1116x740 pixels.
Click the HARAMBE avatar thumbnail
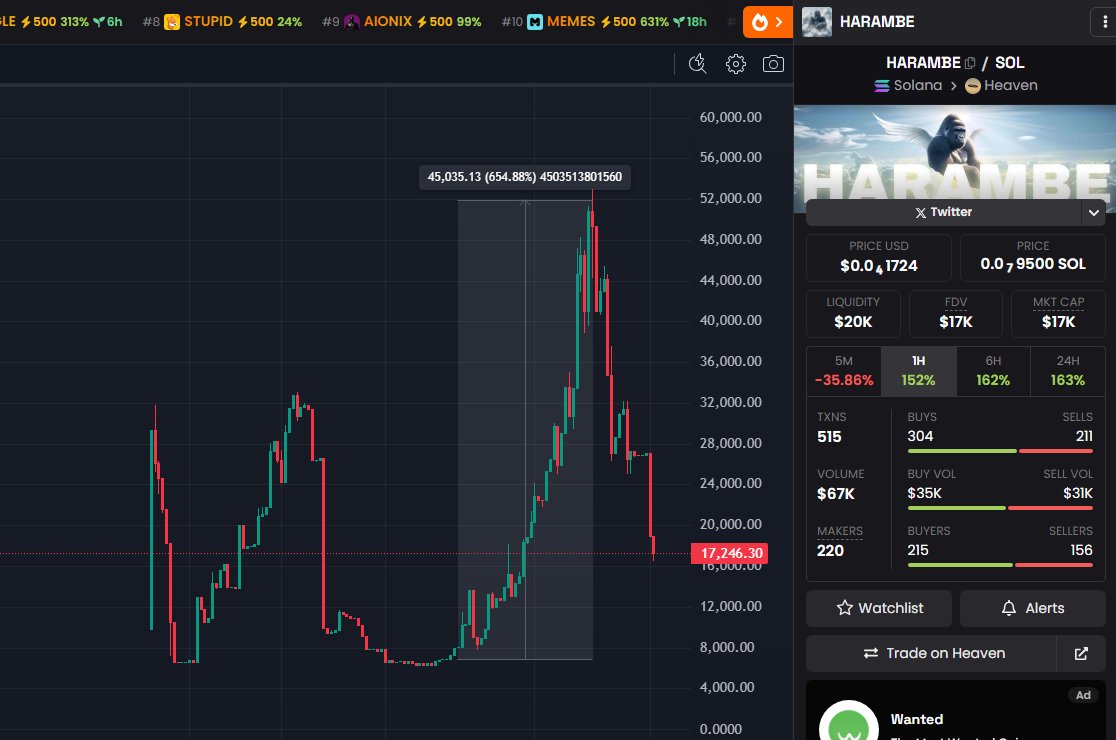pyautogui.click(x=816, y=22)
